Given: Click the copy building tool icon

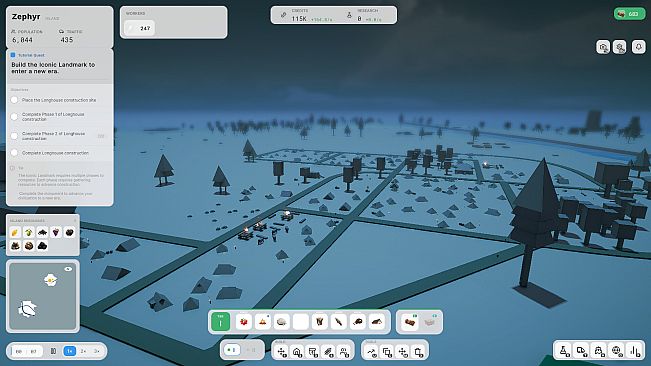Looking at the screenshot, I should click(x=387, y=352).
